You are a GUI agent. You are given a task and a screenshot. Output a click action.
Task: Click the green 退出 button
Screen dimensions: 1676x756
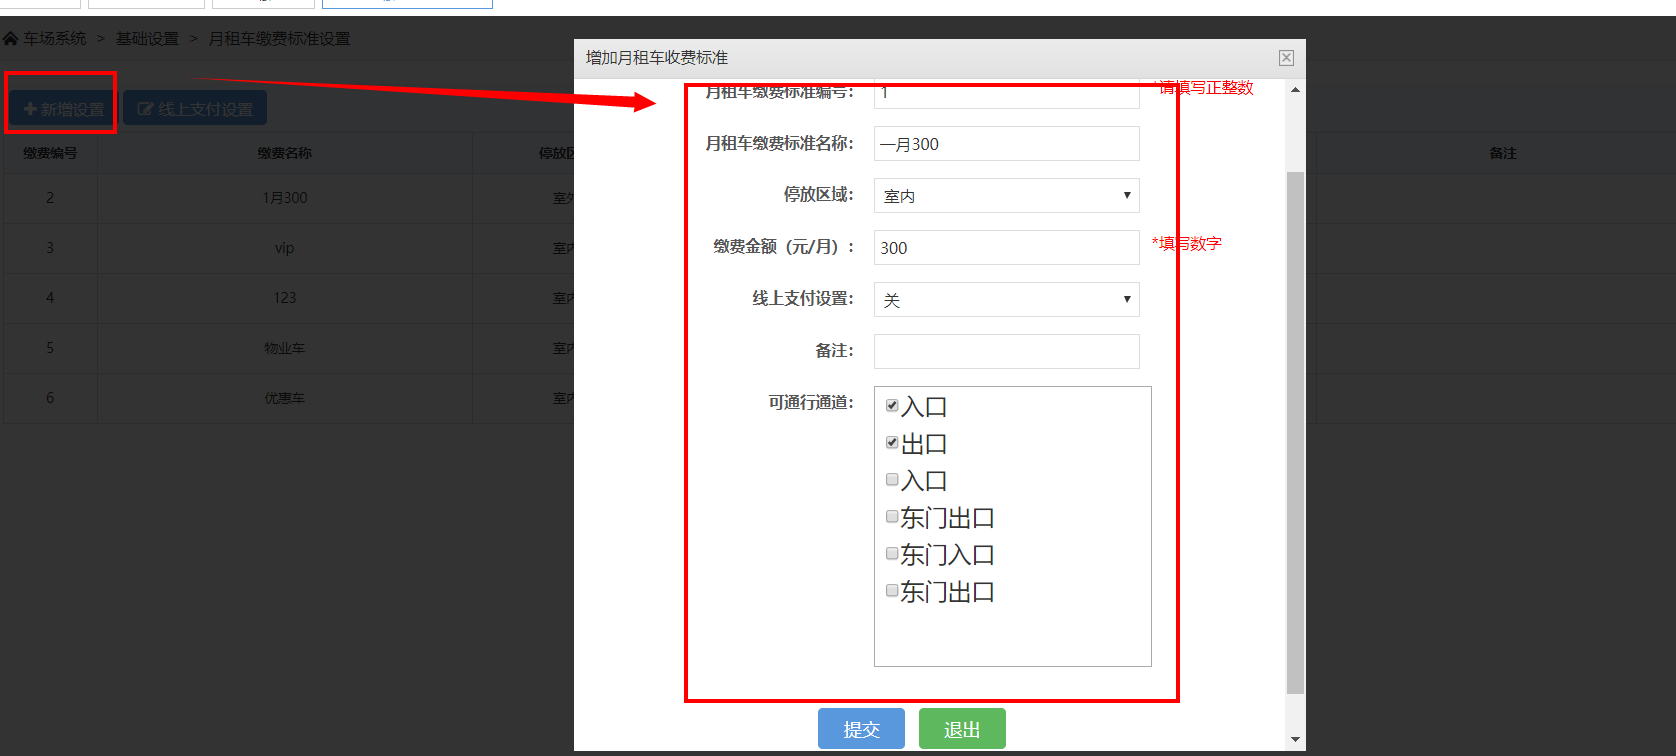point(962,729)
